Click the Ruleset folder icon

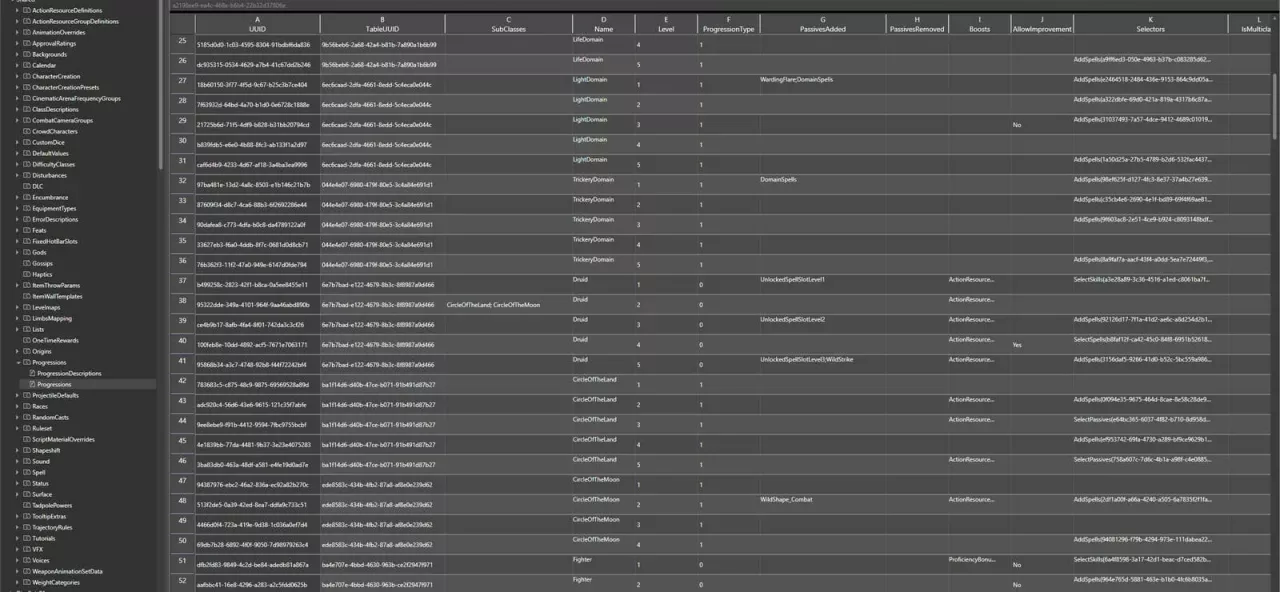[x=27, y=428]
